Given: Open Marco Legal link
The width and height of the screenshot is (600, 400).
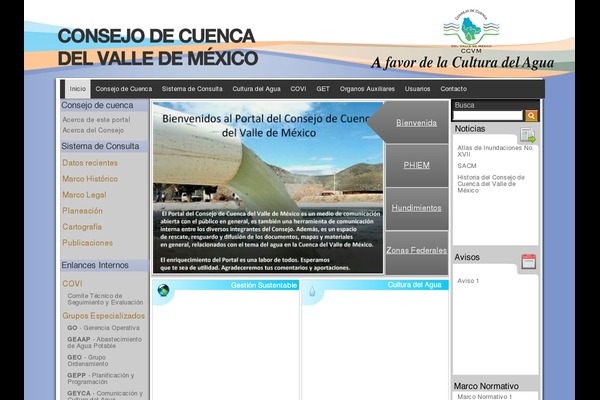Looking at the screenshot, I should [84, 195].
